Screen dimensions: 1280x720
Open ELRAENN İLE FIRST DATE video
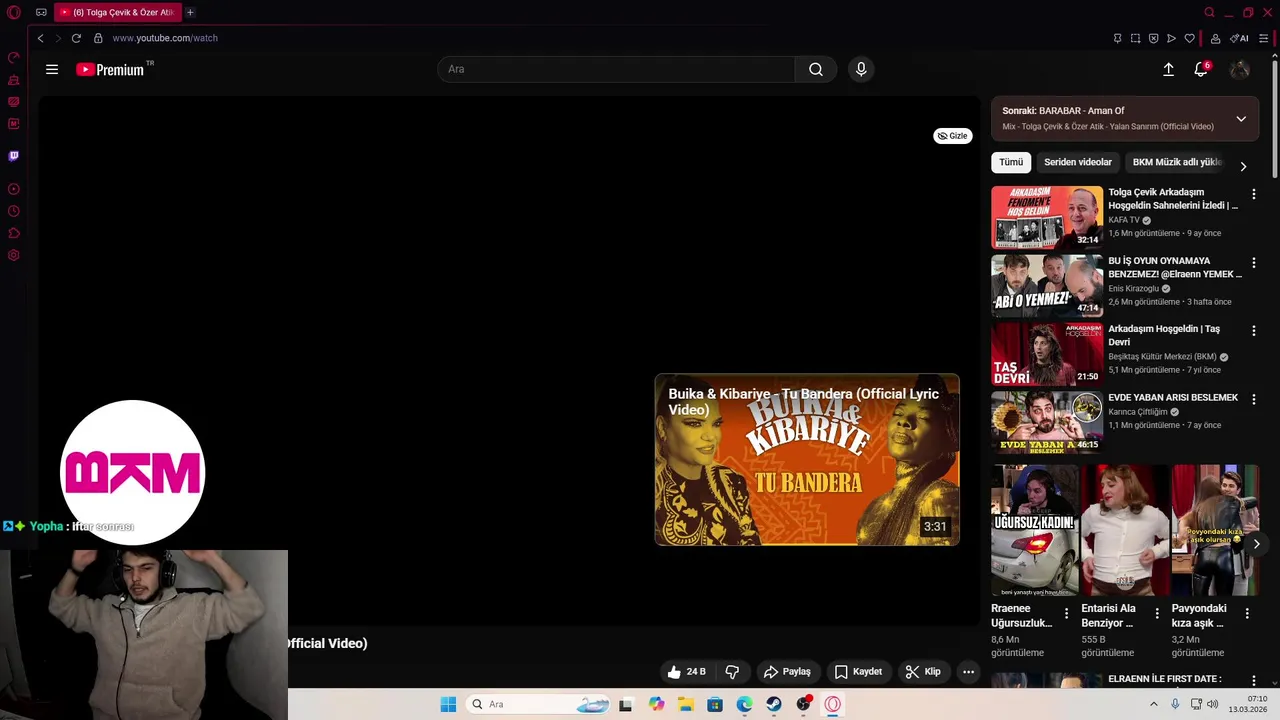1165,679
